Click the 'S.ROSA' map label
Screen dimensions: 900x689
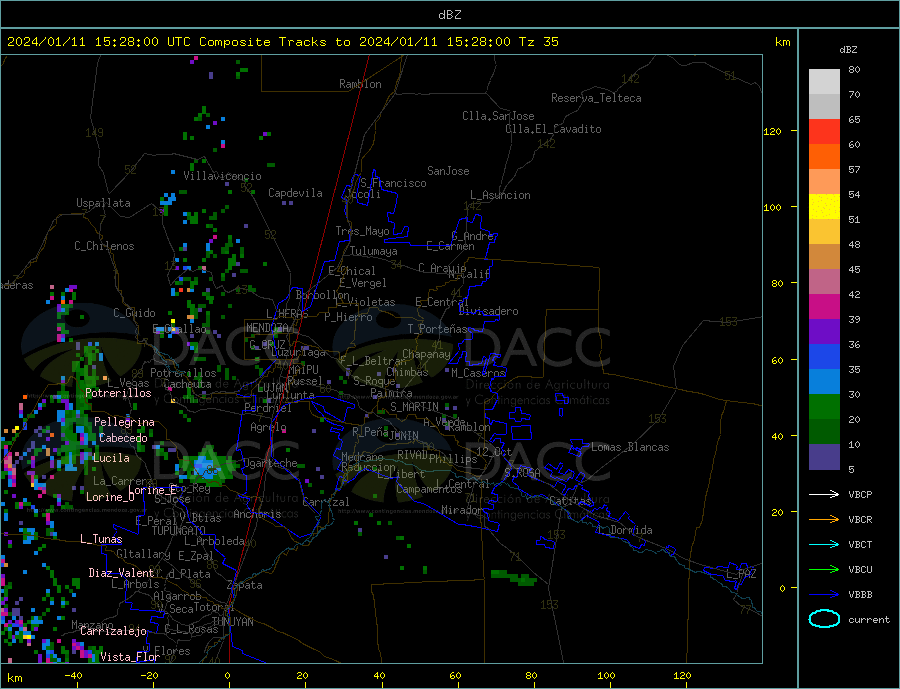coord(522,473)
